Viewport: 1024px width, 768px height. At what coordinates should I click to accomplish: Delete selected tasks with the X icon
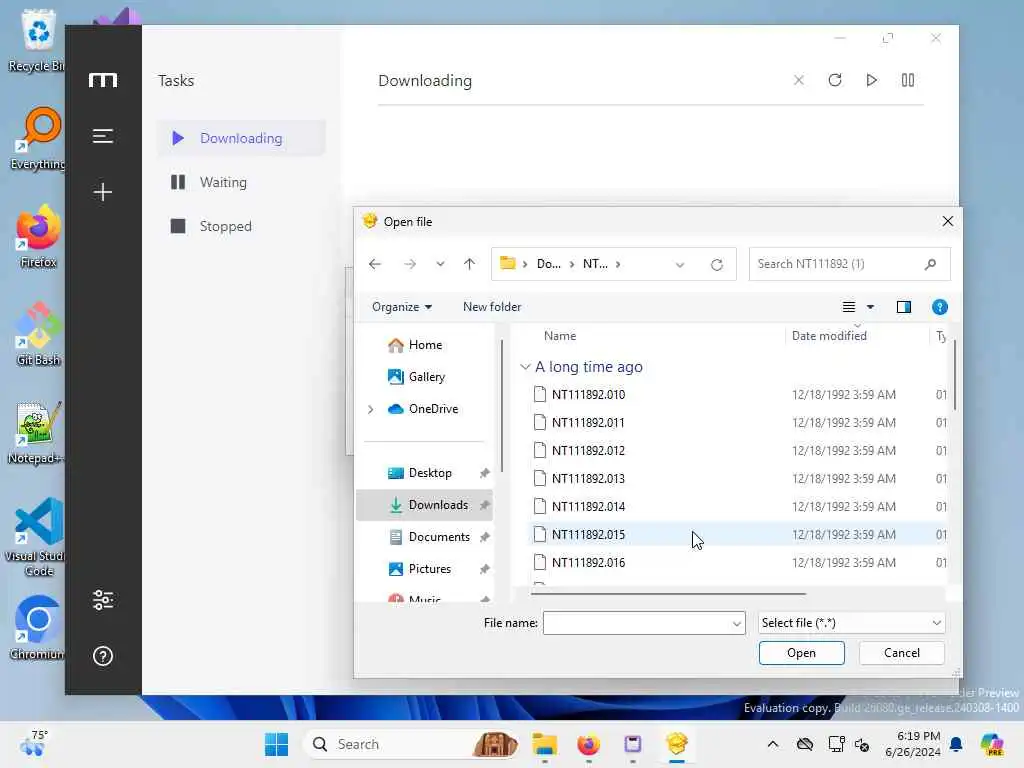click(798, 80)
